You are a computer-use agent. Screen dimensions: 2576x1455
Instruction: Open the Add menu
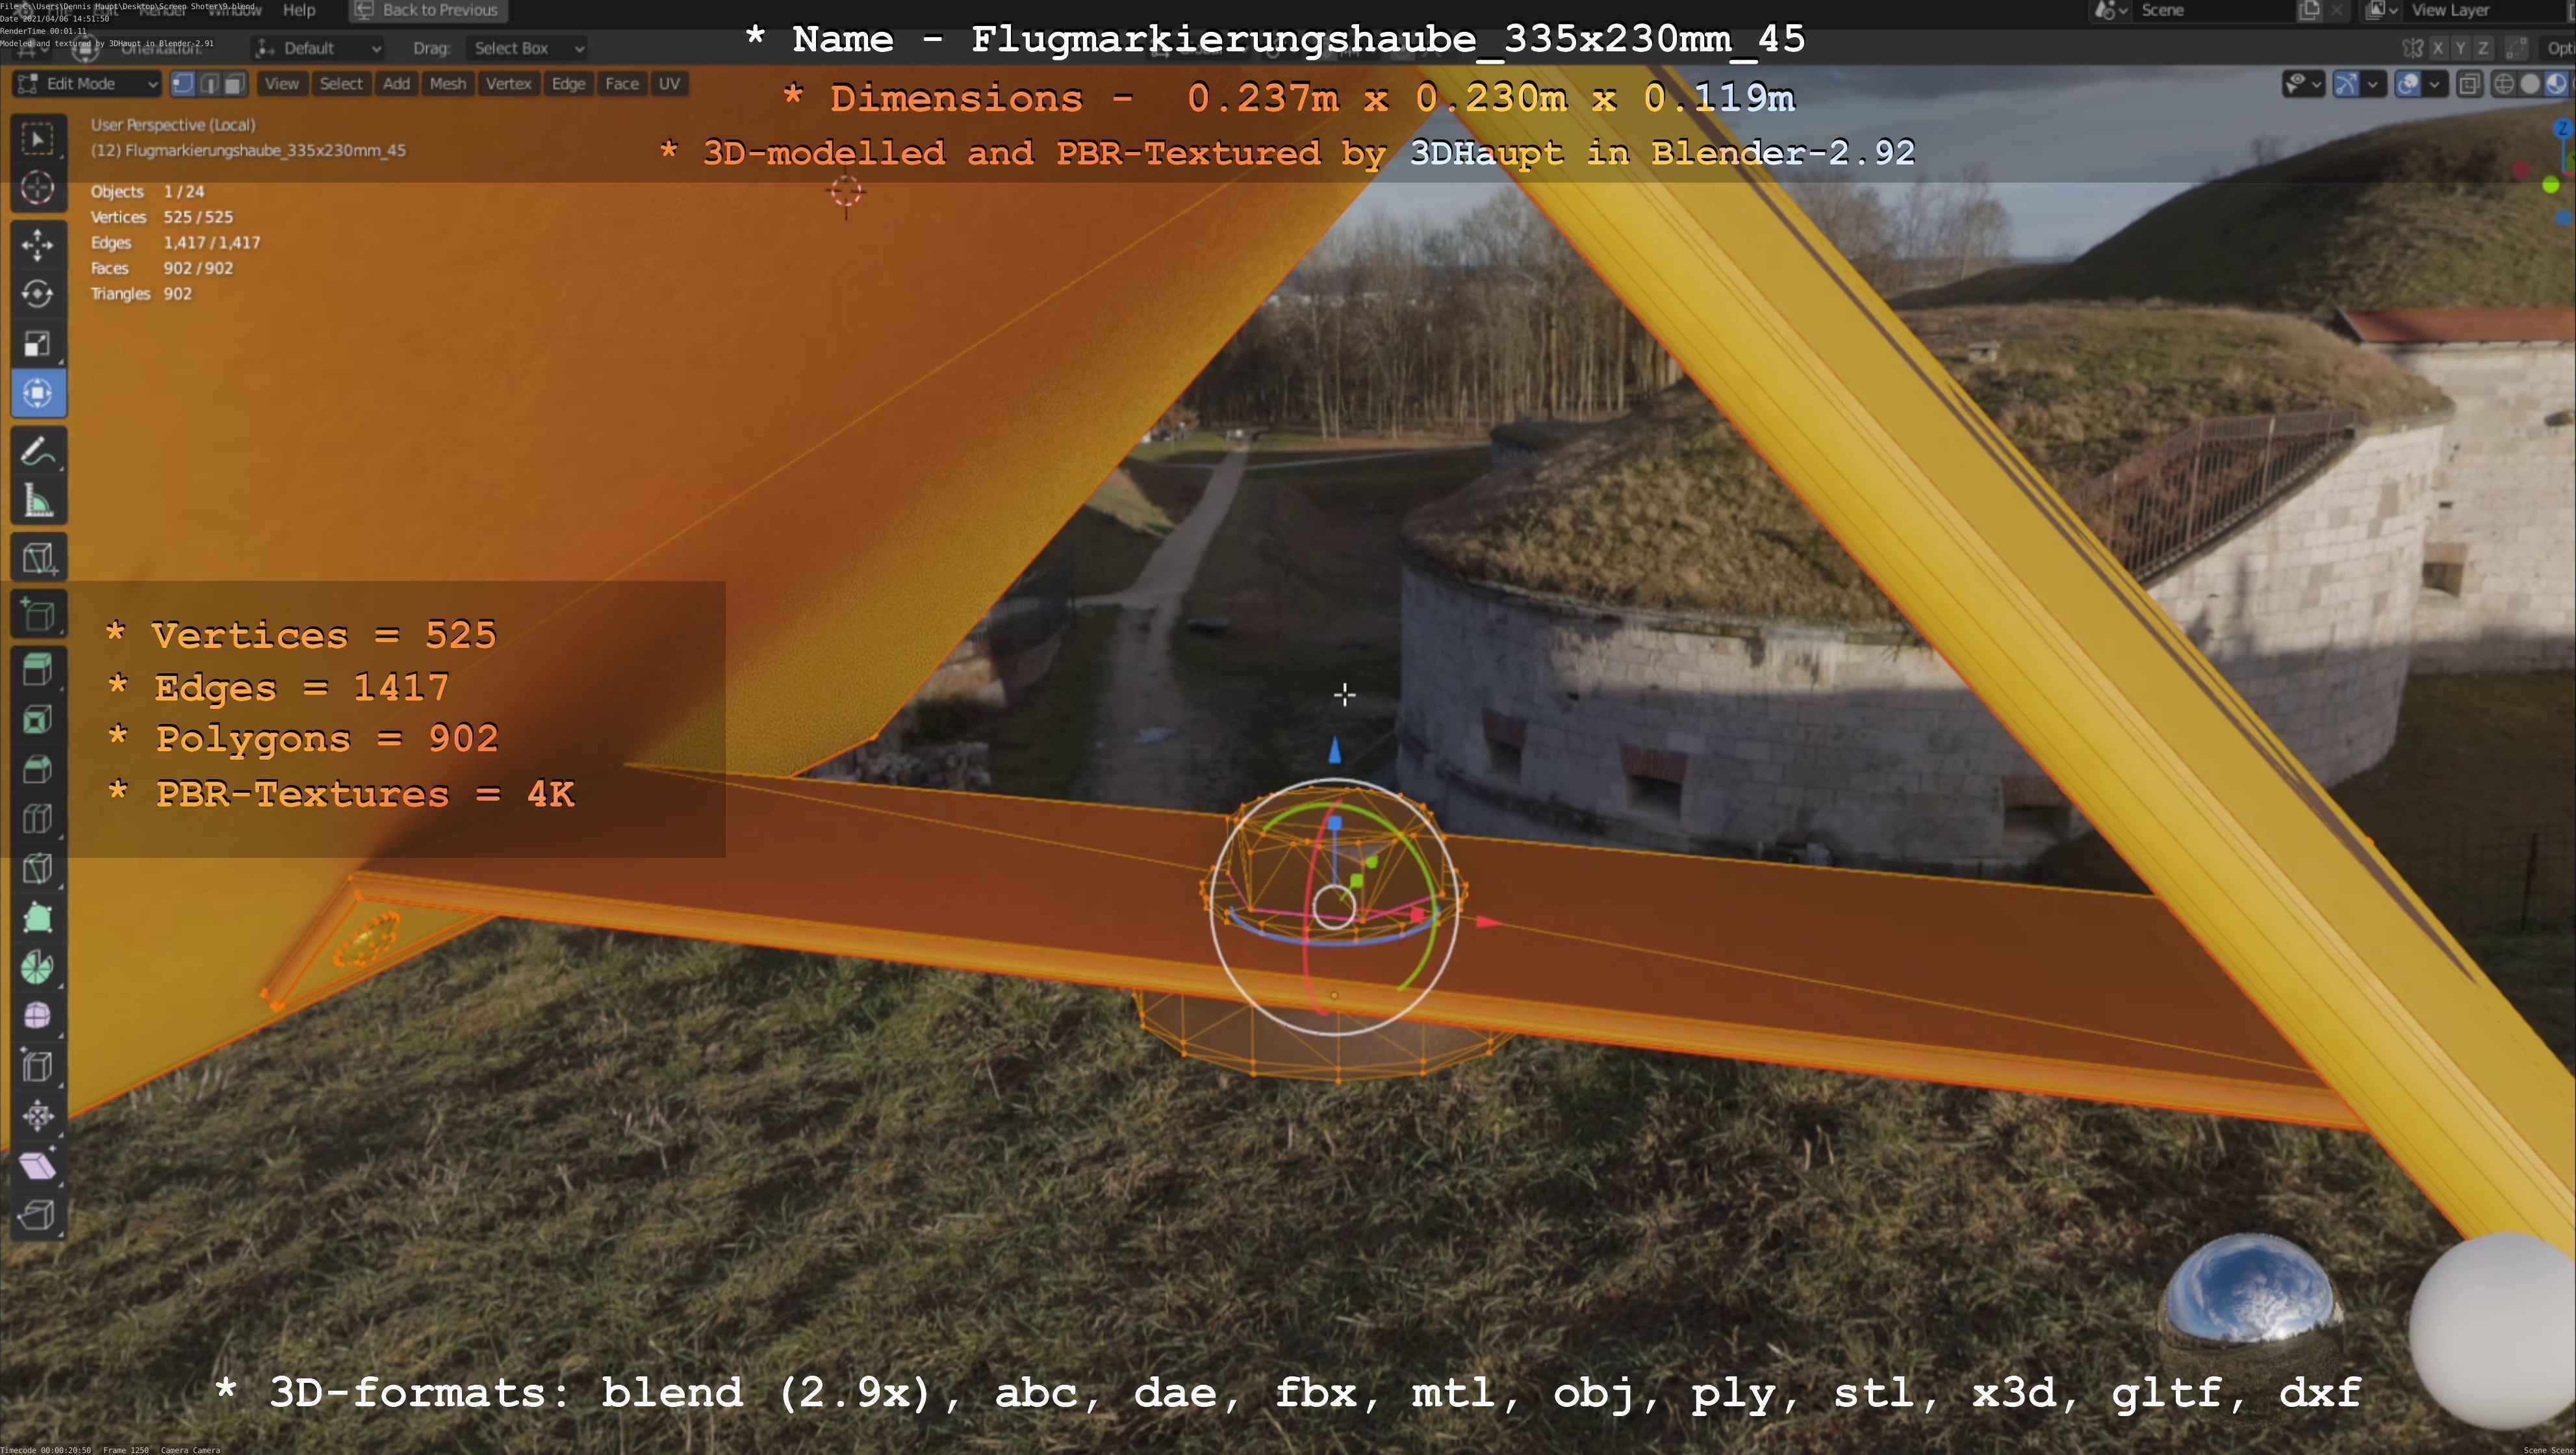pos(396,84)
